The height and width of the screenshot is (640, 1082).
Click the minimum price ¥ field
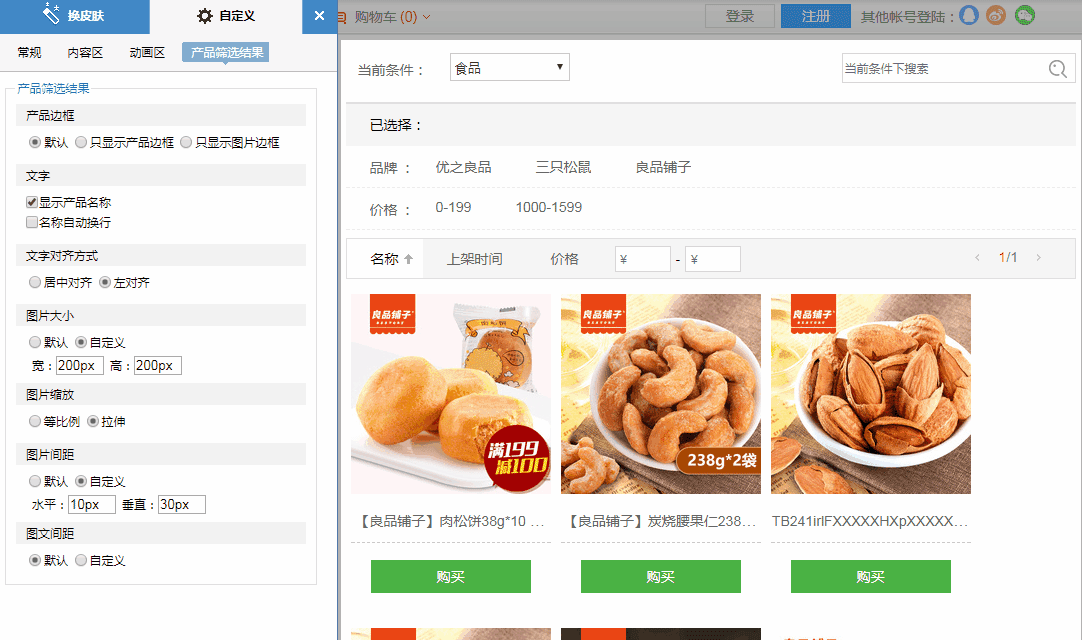(642, 259)
